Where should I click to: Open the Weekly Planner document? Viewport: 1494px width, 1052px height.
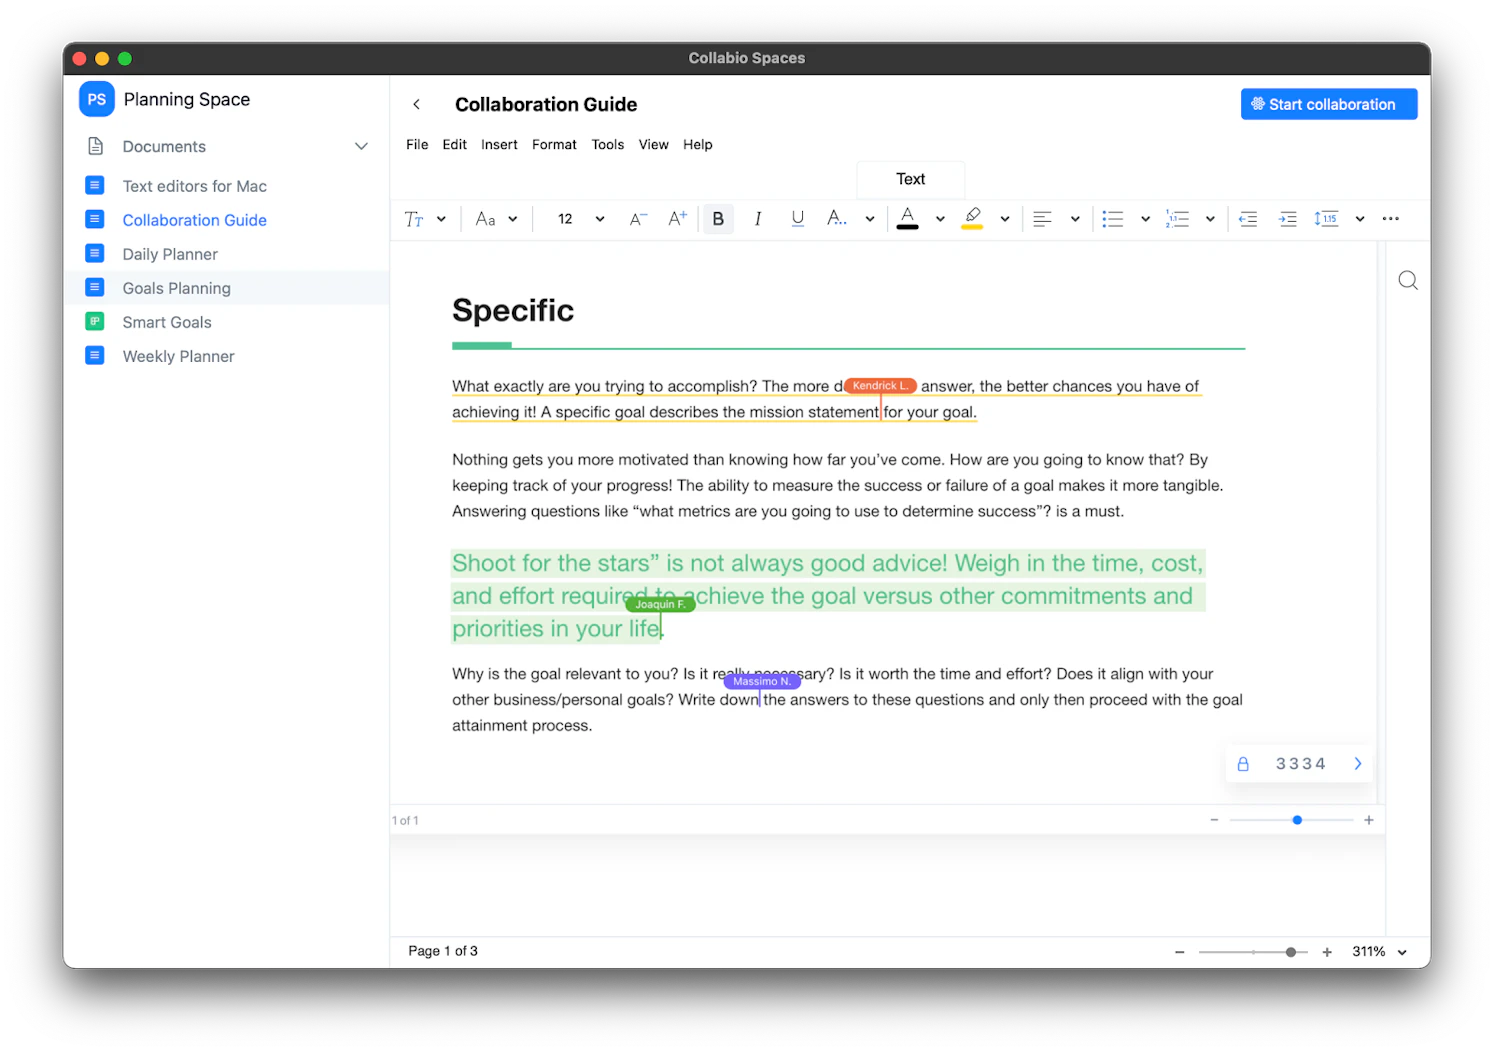click(227, 356)
